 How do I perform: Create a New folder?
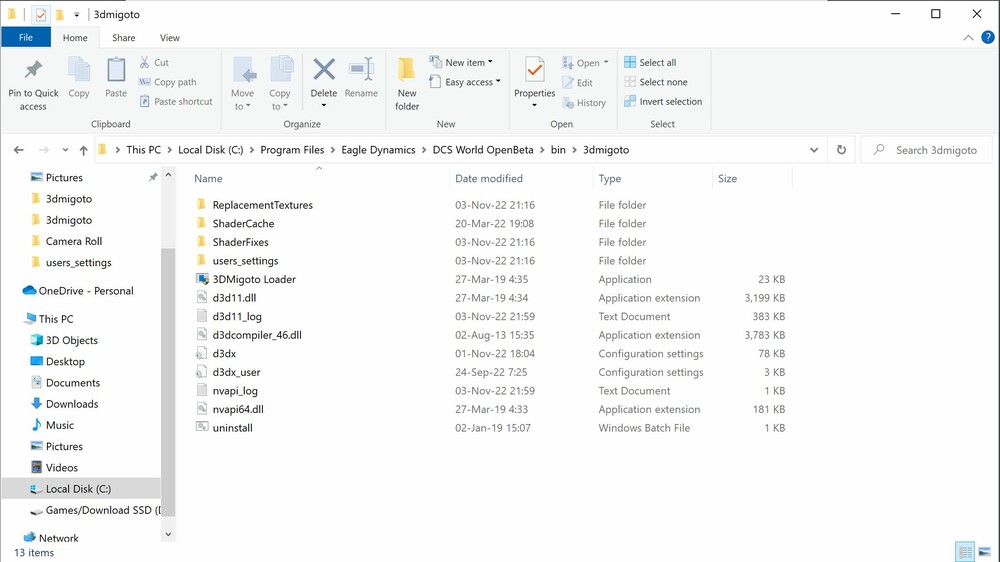tap(407, 84)
